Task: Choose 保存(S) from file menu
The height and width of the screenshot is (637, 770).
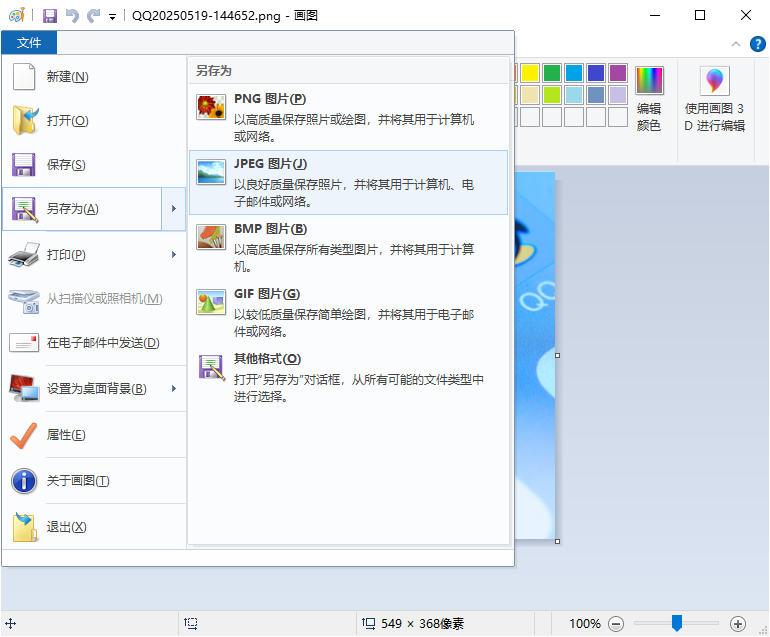Action: tap(93, 165)
